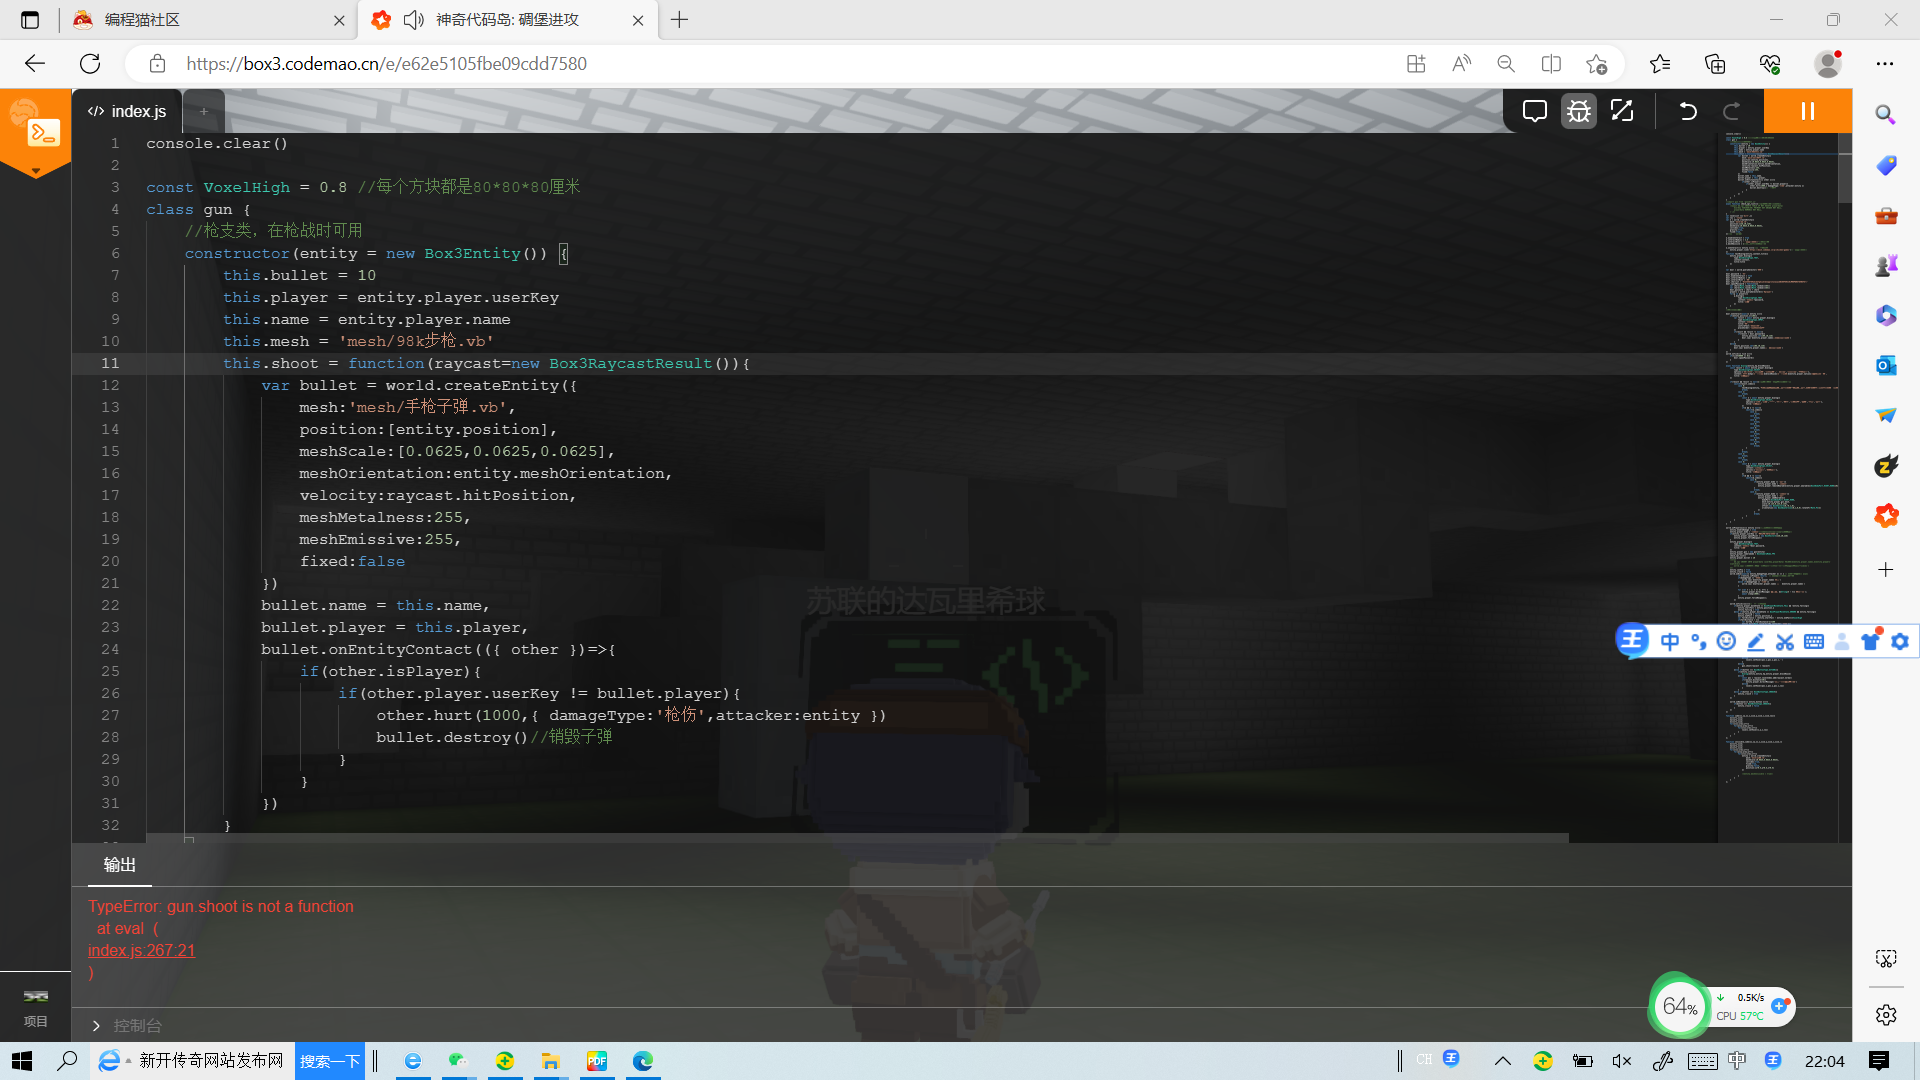Open the sidebar screenshot tool icon
The width and height of the screenshot is (1920, 1080).
pyautogui.click(x=1886, y=959)
